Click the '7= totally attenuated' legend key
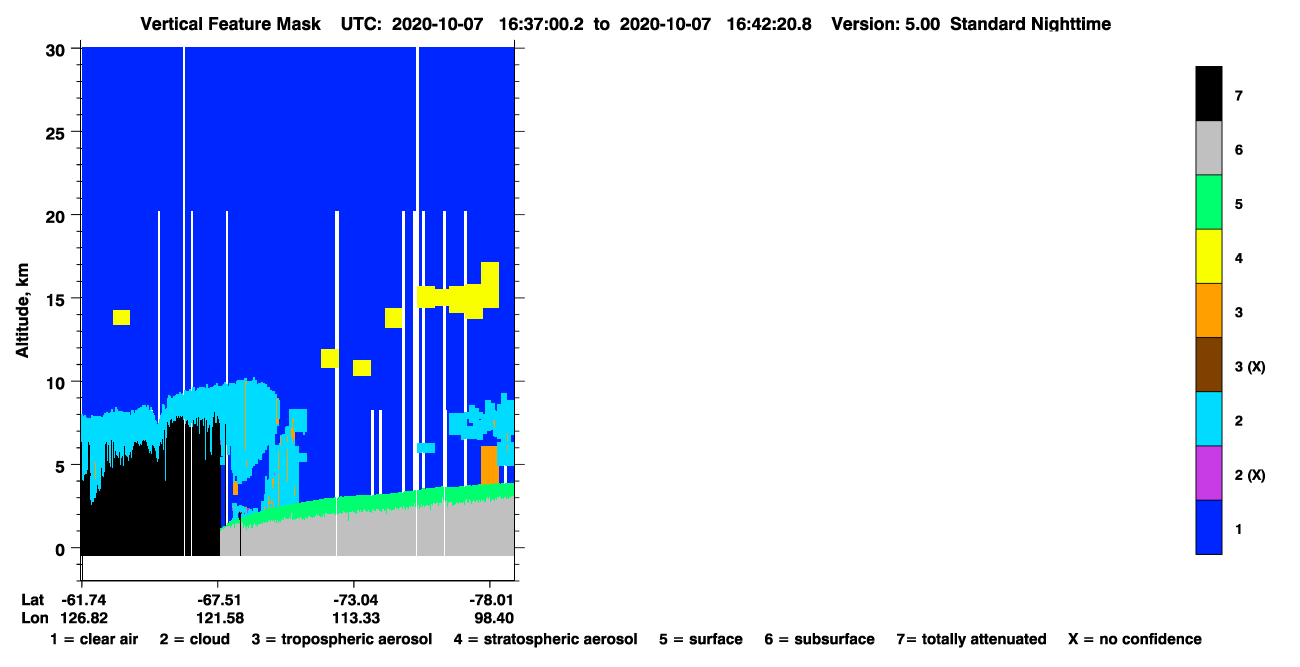1300x667 pixels. click(x=972, y=639)
